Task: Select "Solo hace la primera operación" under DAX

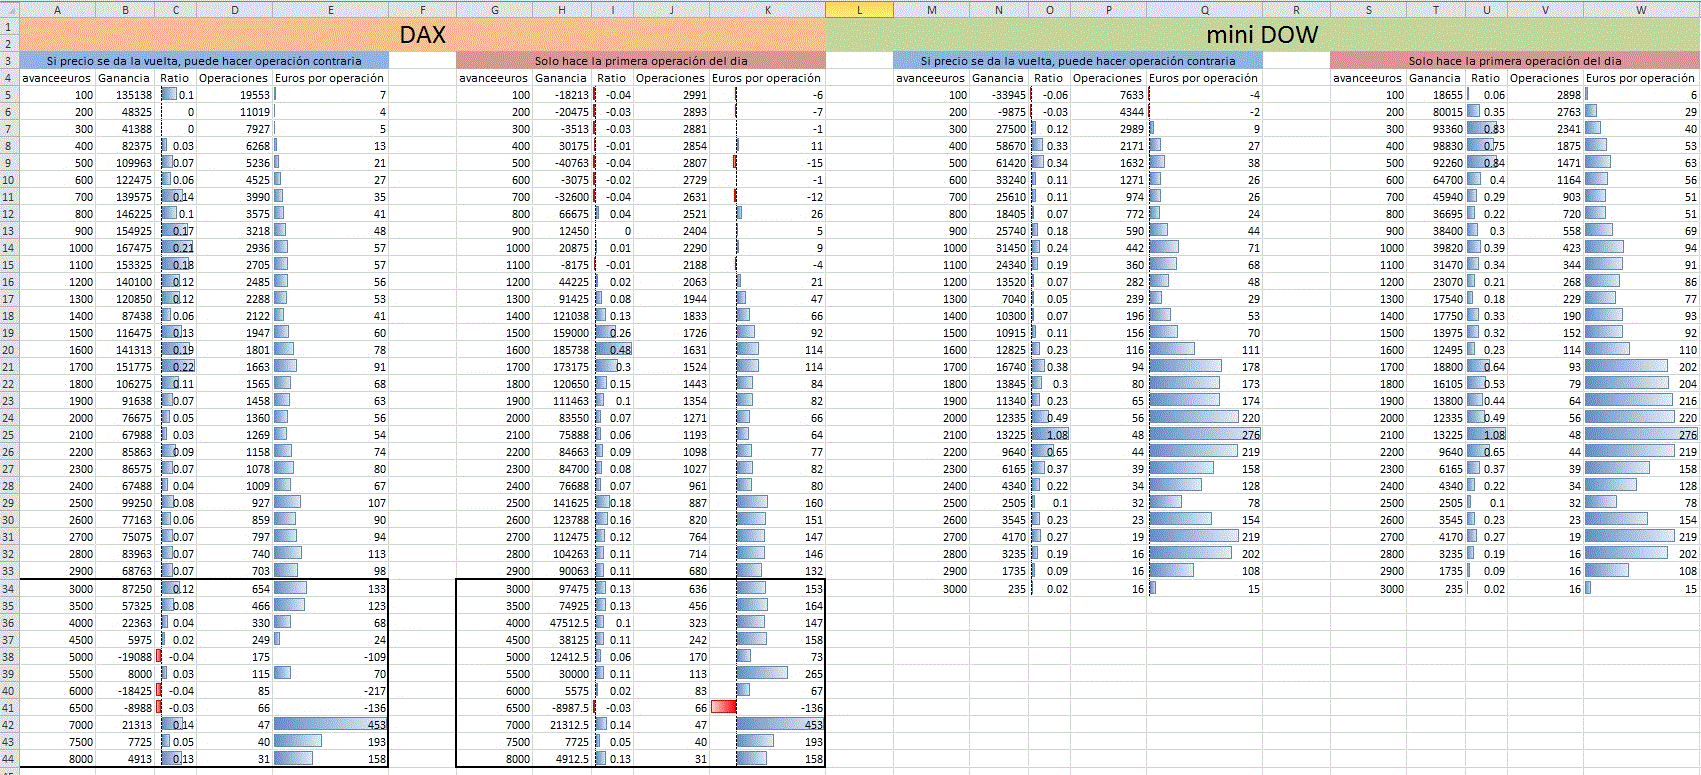Action: tap(641, 61)
